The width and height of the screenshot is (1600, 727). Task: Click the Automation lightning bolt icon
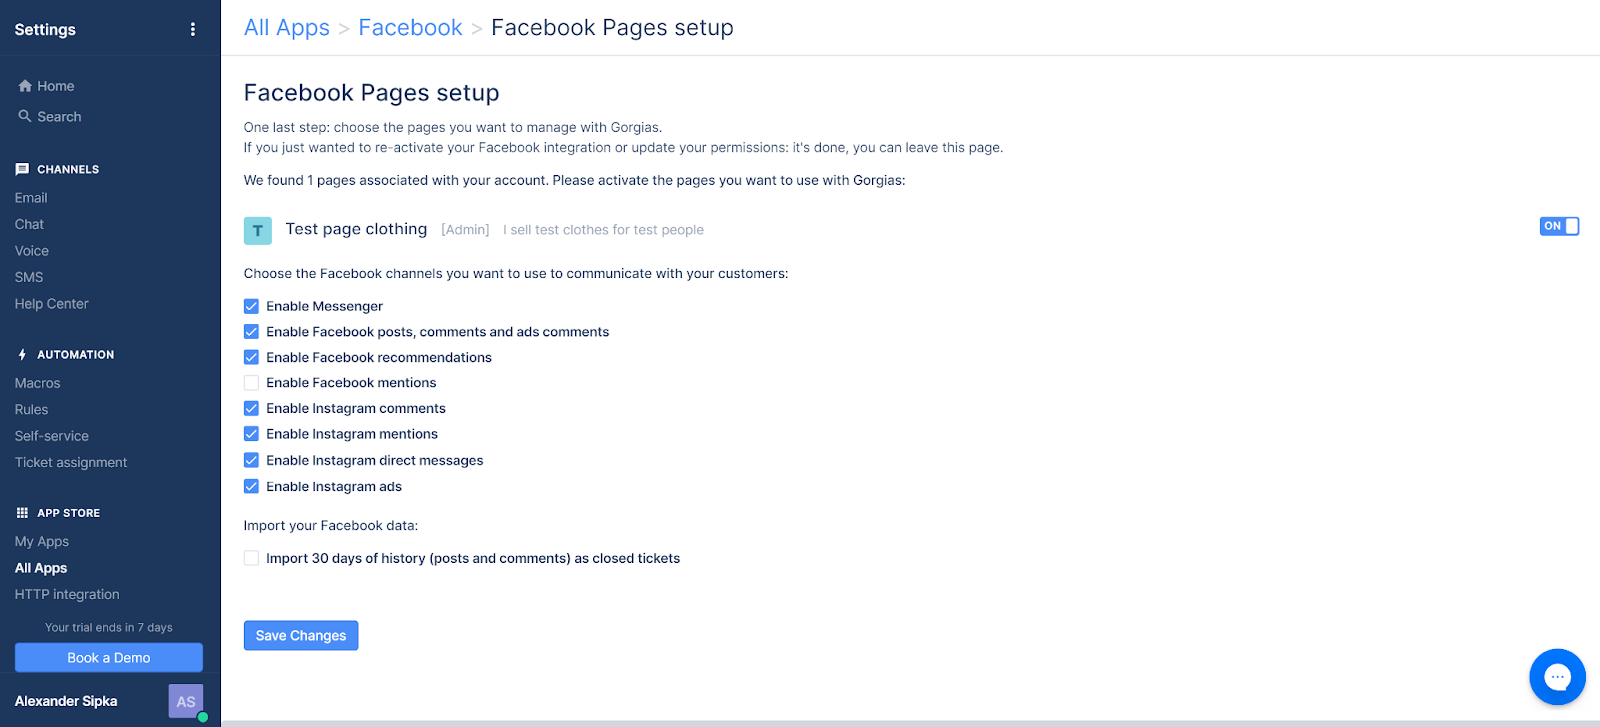click(22, 355)
